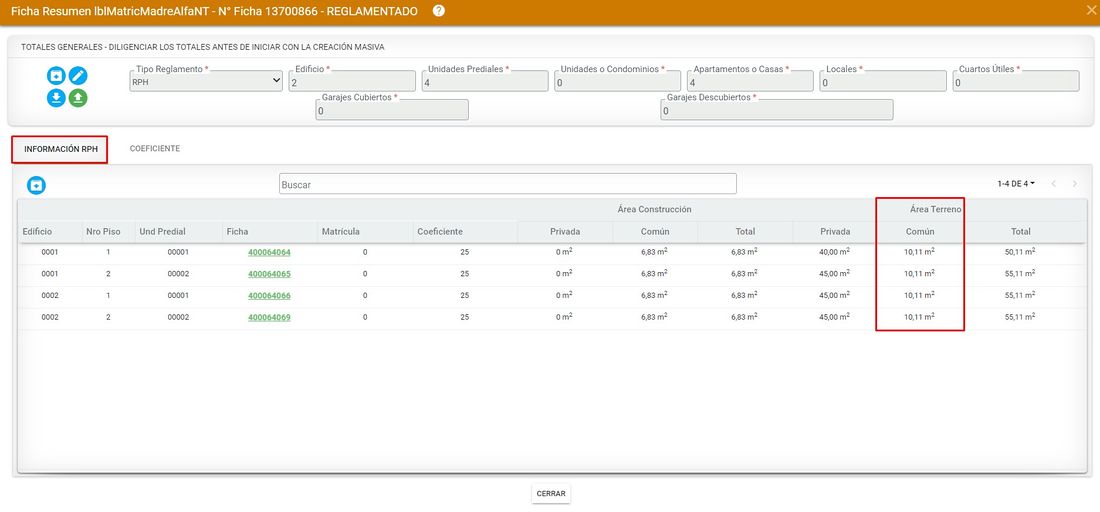The height and width of the screenshot is (512, 1100).
Task: Click the CERRAR button
Action: [551, 494]
